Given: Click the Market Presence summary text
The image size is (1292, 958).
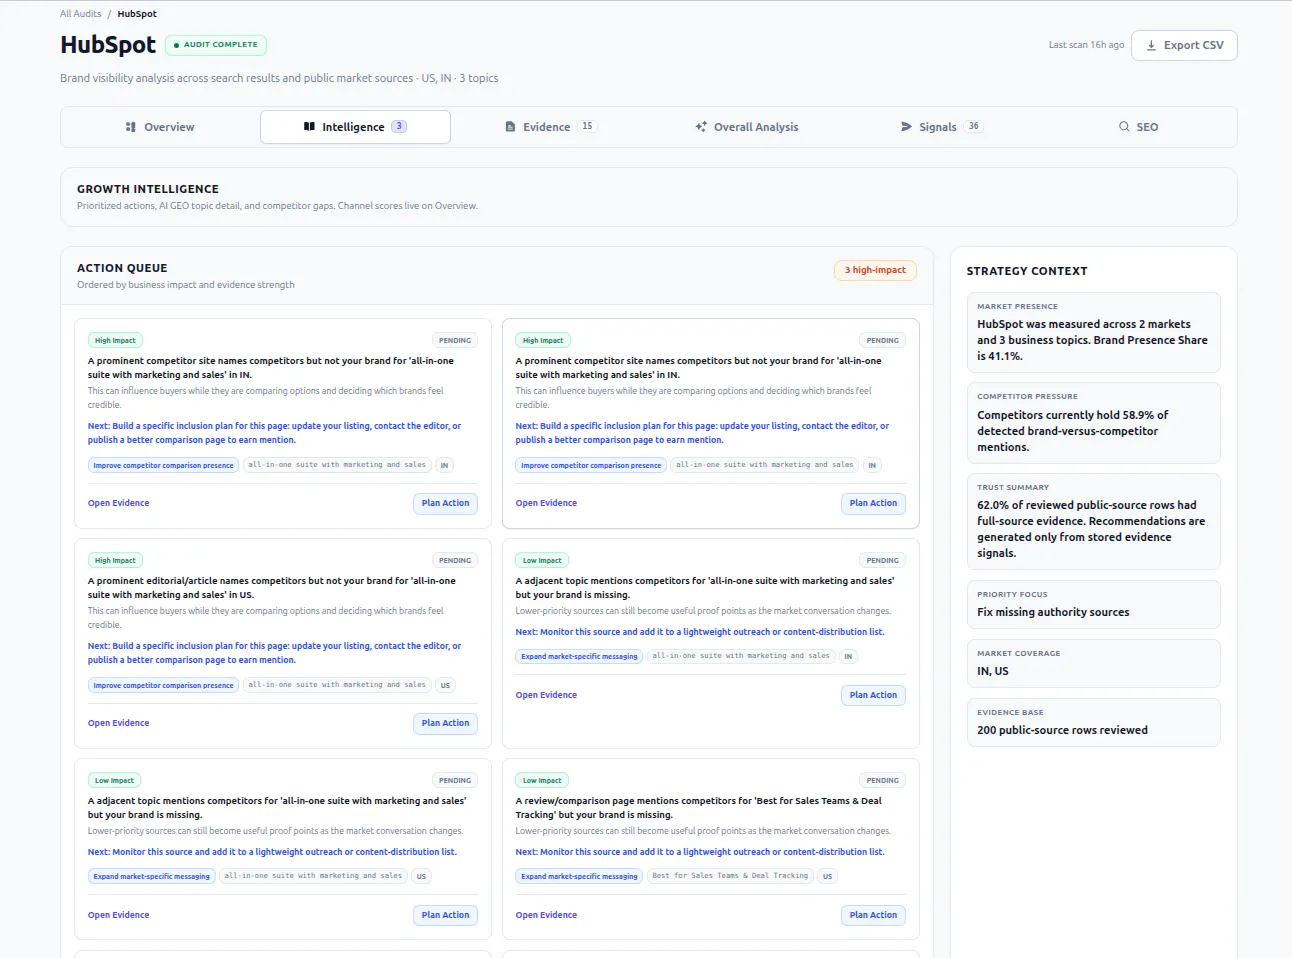Looking at the screenshot, I should tap(1092, 340).
